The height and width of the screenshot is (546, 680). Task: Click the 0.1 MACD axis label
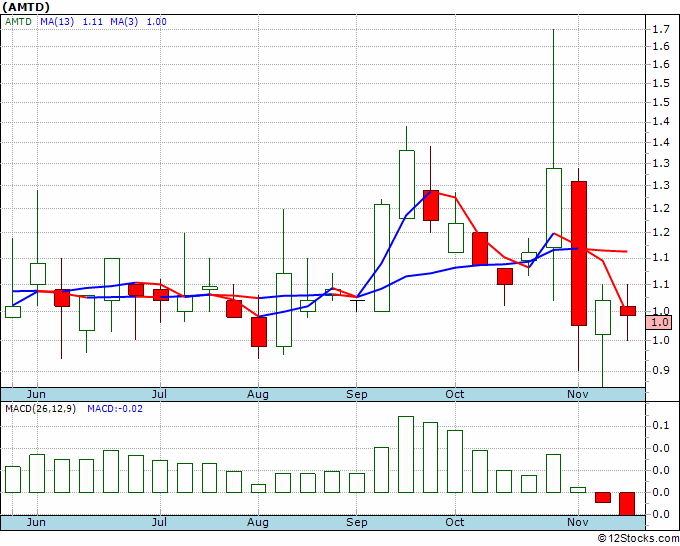coord(660,425)
